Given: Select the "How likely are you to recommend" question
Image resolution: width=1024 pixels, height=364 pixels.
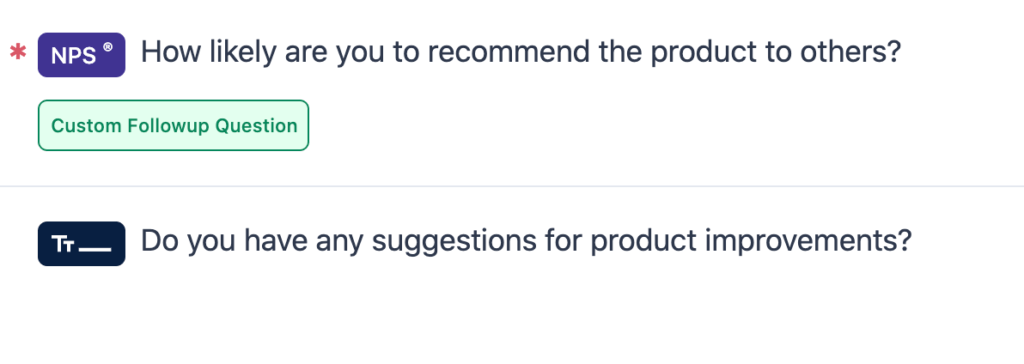Looking at the screenshot, I should [x=520, y=52].
